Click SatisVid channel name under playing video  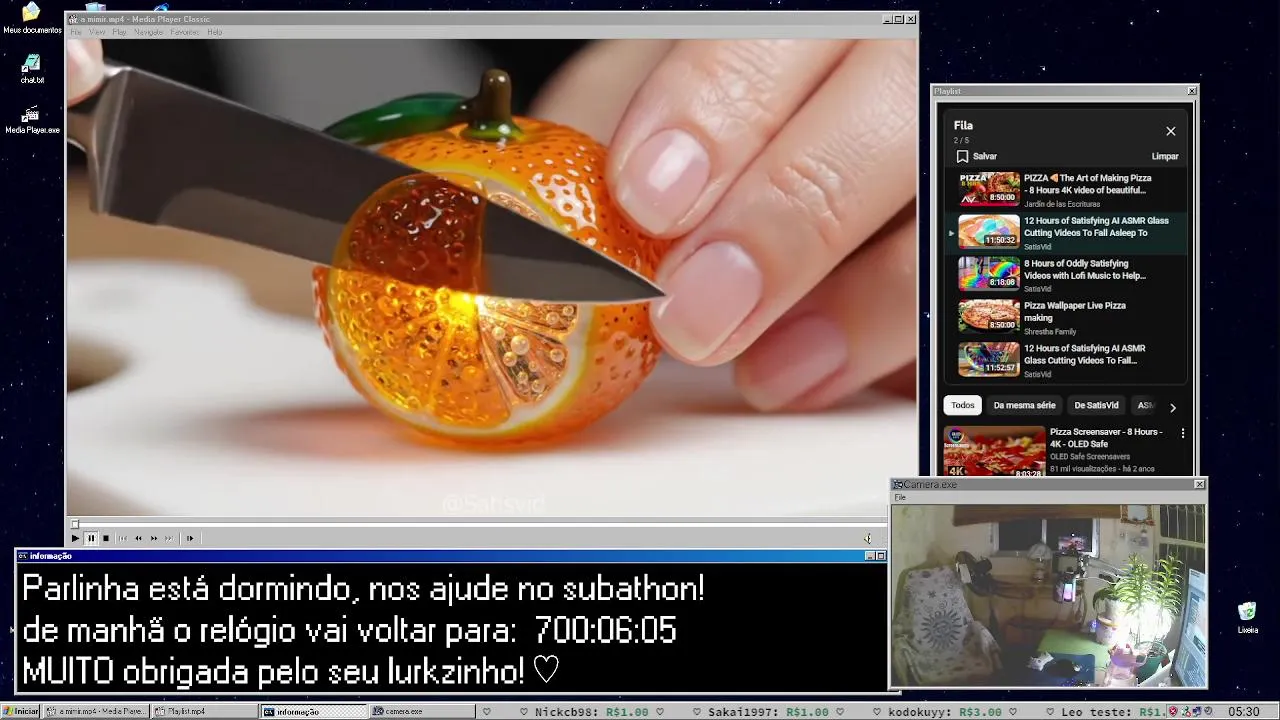click(x=1038, y=246)
